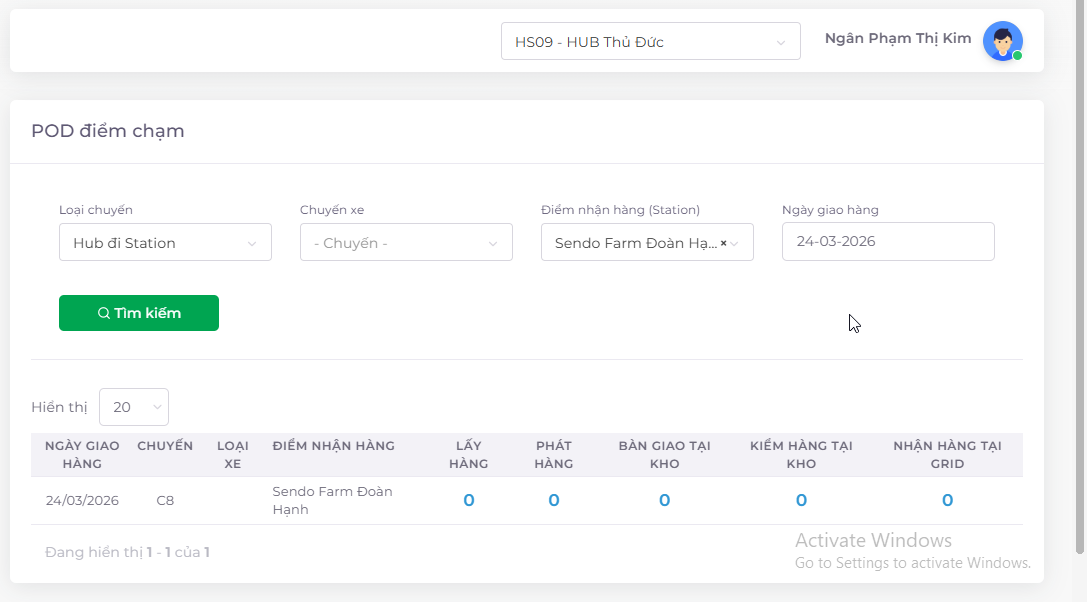Open the Kiểm hàng tại kho count

(x=801, y=500)
